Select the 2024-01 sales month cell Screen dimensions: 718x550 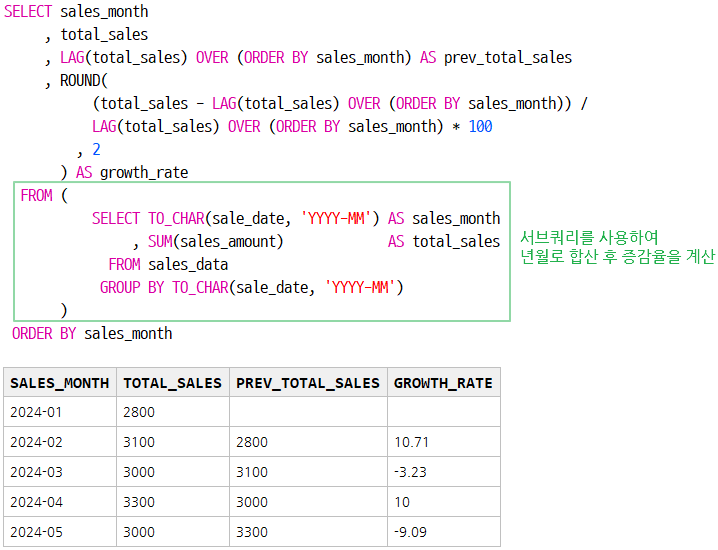(60, 412)
